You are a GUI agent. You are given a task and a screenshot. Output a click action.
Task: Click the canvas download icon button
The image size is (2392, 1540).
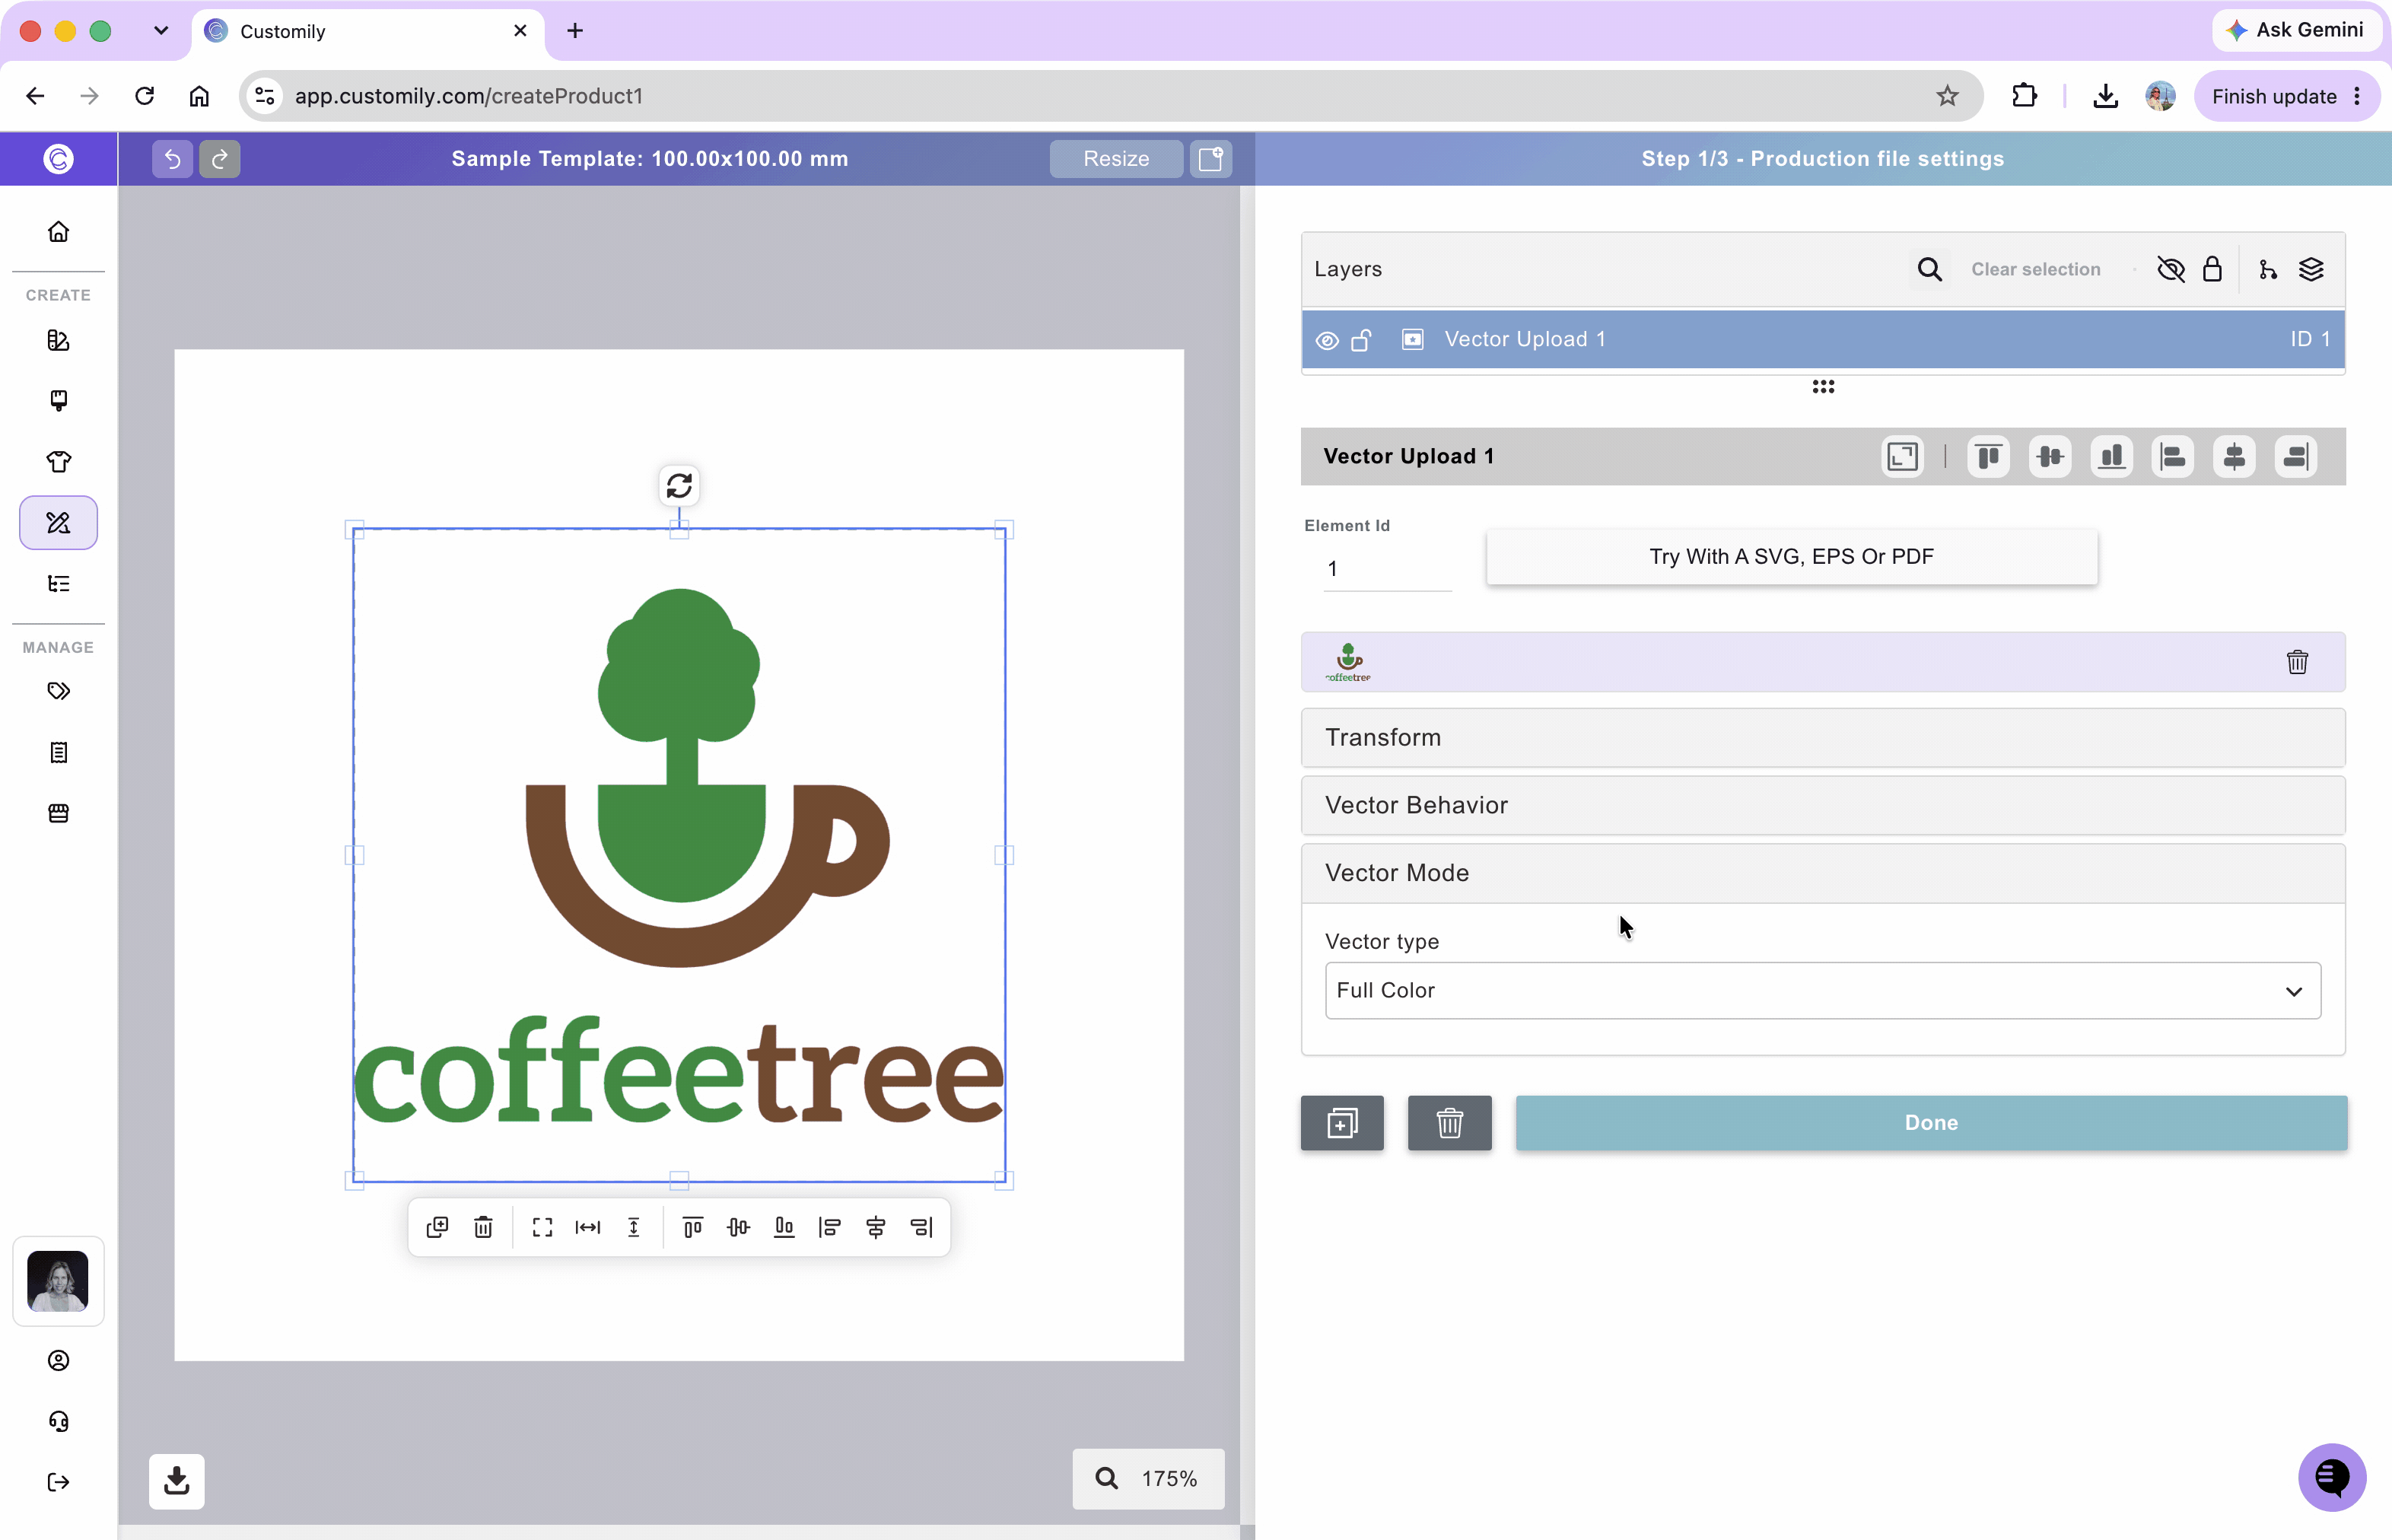[177, 1481]
